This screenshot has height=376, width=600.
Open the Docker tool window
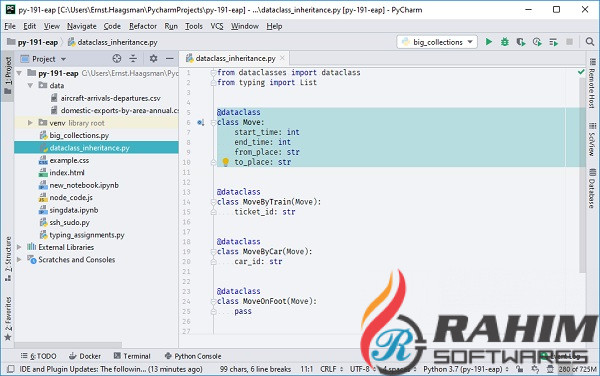(85, 356)
